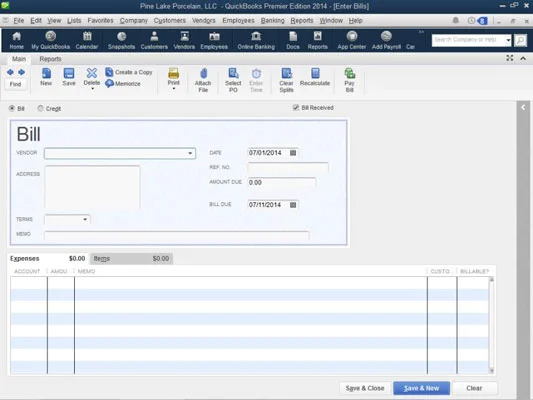The image size is (533, 400).
Task: Switch to the Main ribbon tab
Action: pos(19,59)
